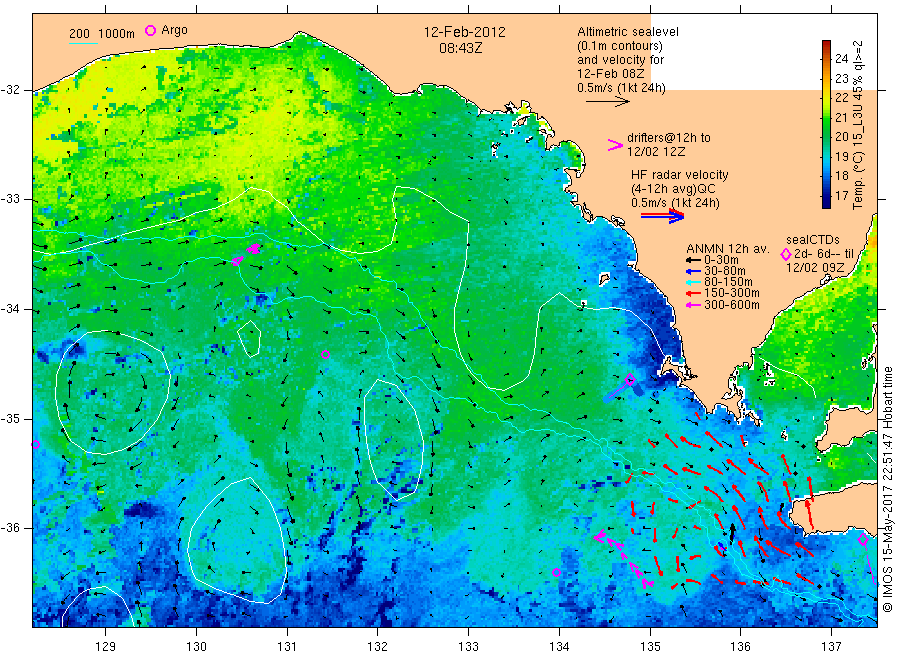The image size is (900, 660).
Task: Click the longitude axis label '129'
Action: (106, 647)
